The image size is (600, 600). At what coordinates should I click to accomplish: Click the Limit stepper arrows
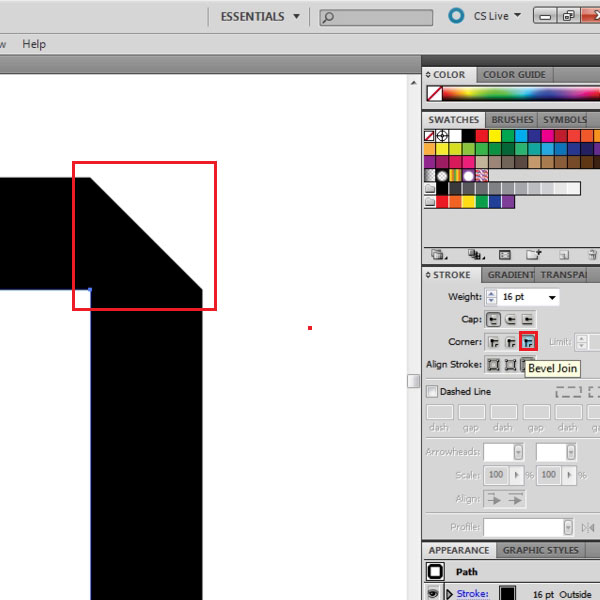pos(581,342)
